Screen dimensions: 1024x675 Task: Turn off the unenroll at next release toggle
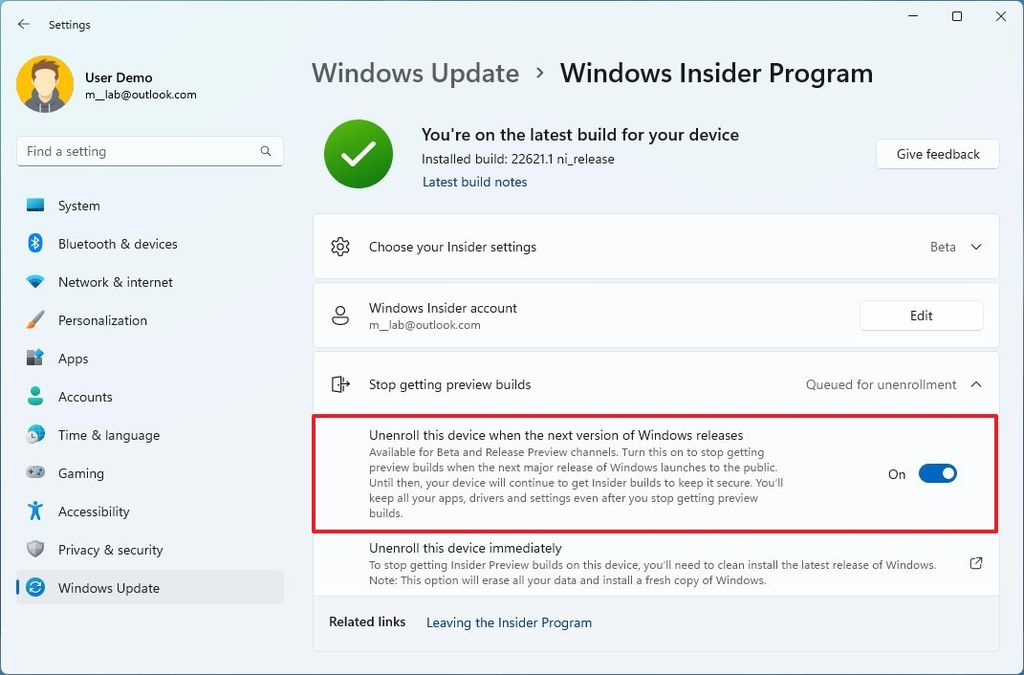[936, 473]
